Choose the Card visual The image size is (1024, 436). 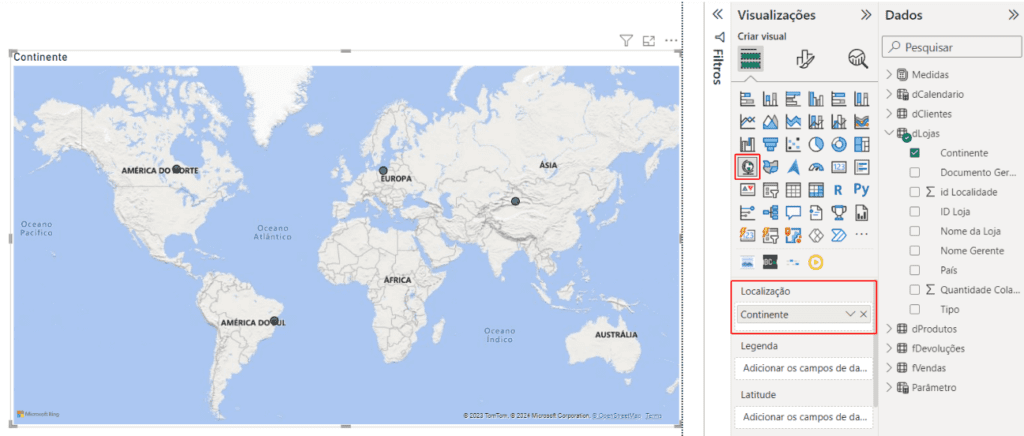839,167
